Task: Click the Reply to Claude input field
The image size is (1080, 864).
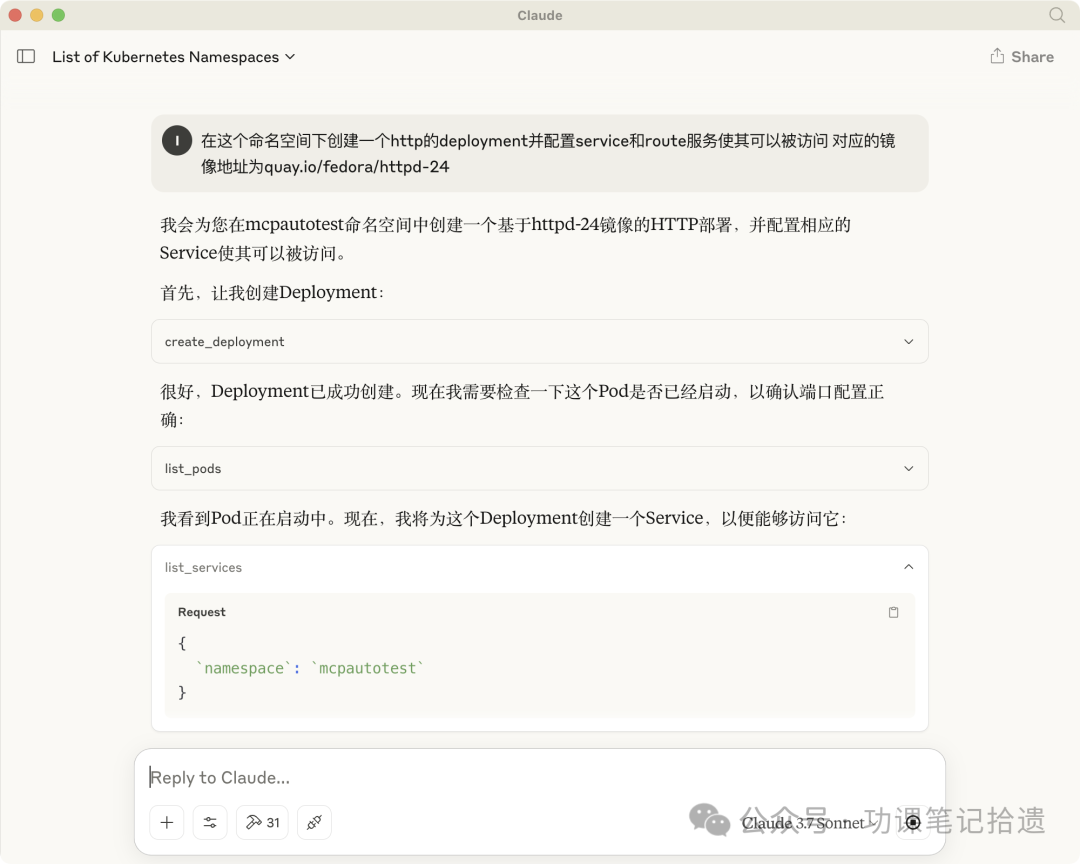Action: [x=400, y=777]
